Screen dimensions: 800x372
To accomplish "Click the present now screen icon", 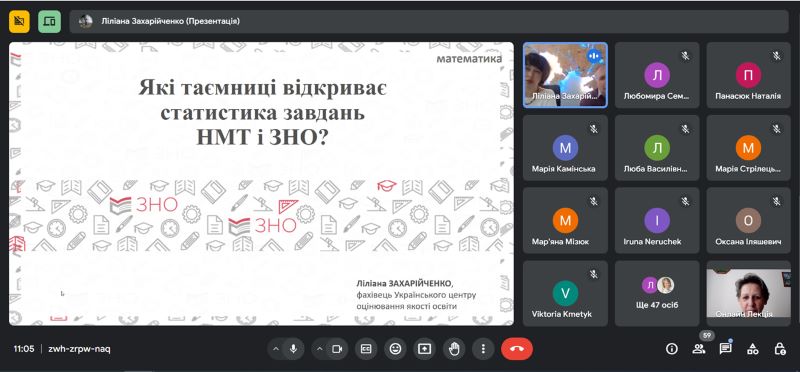I will click(424, 349).
